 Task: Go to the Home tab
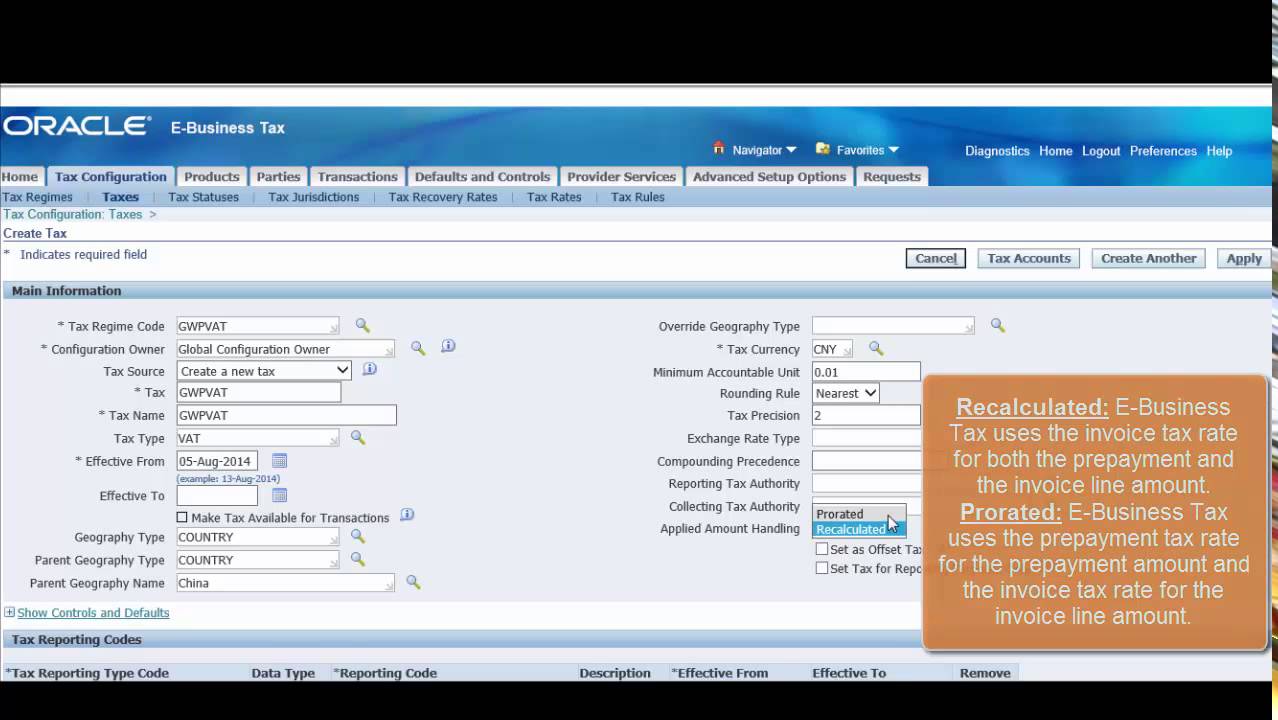[x=20, y=176]
